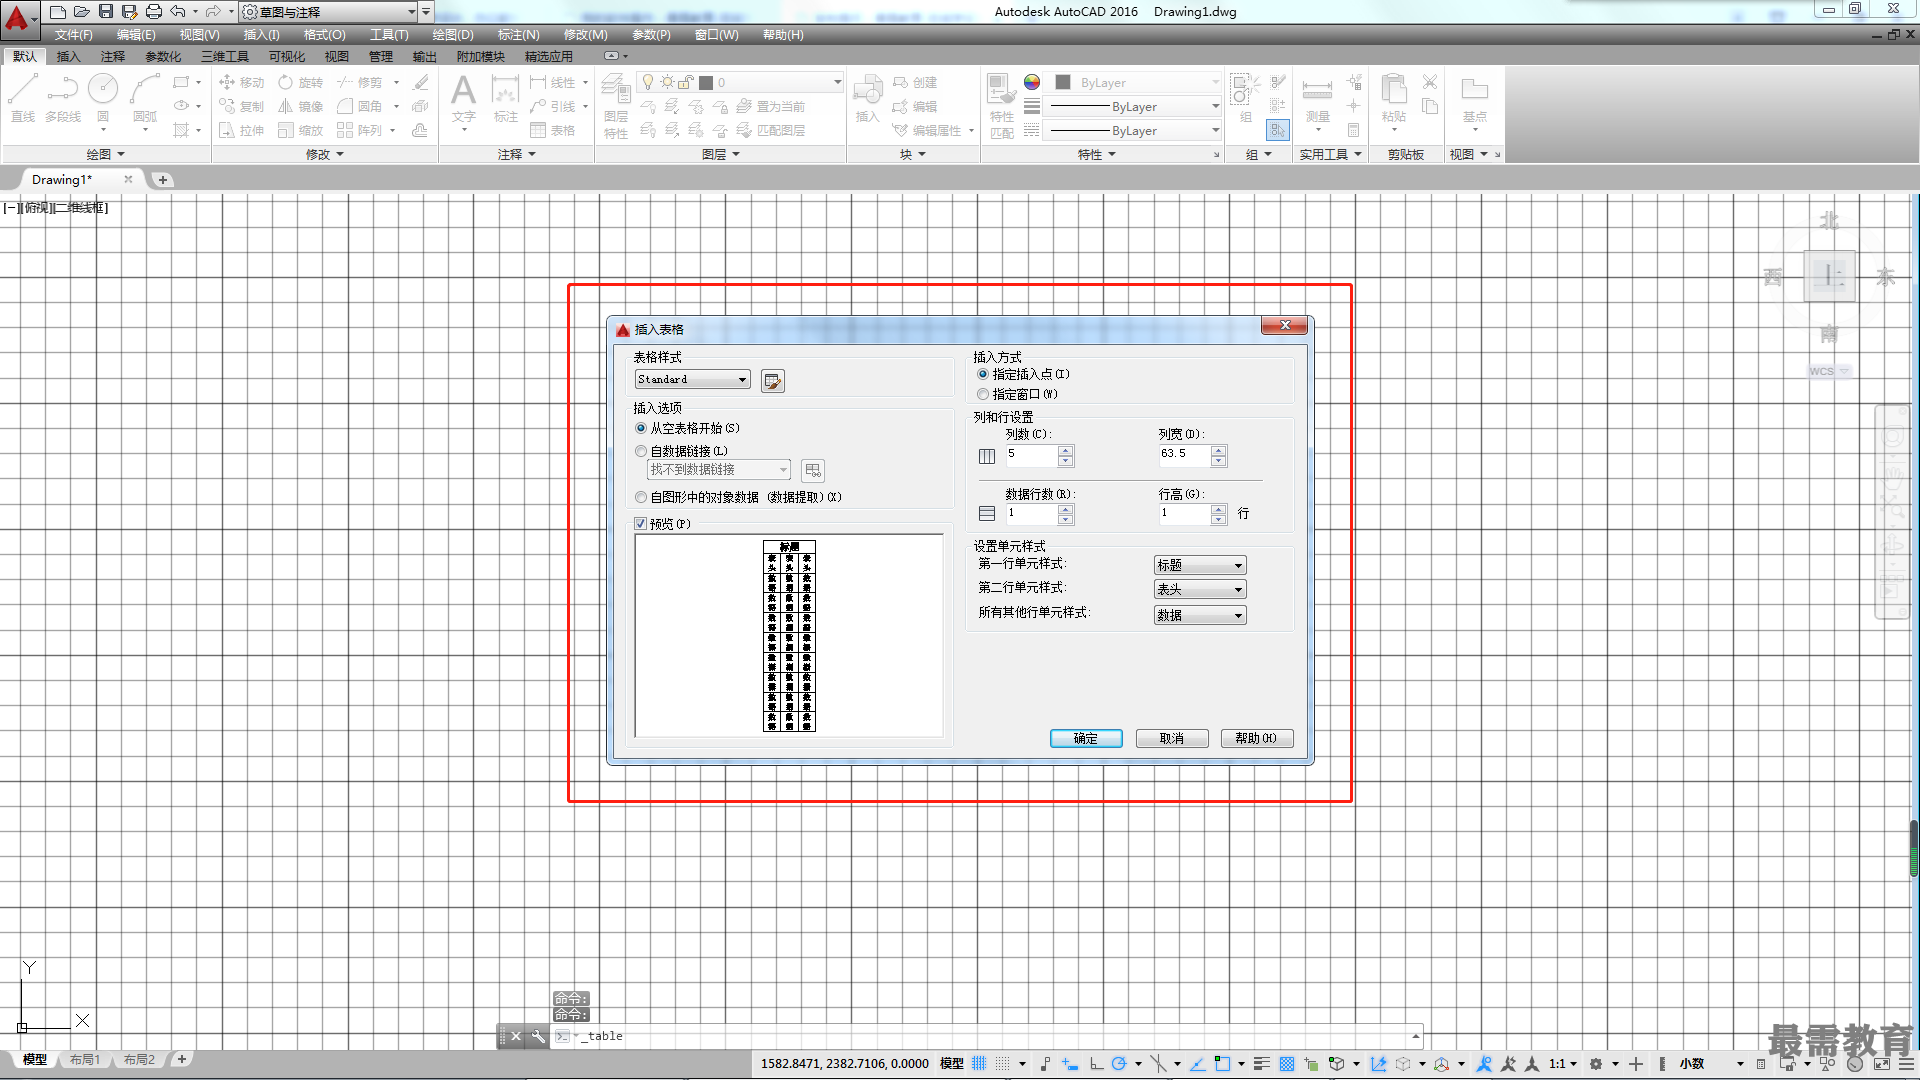Switch to the Insert (插入) ribbon tab
Viewport: 1920px width, 1080px height.
pyautogui.click(x=68, y=56)
